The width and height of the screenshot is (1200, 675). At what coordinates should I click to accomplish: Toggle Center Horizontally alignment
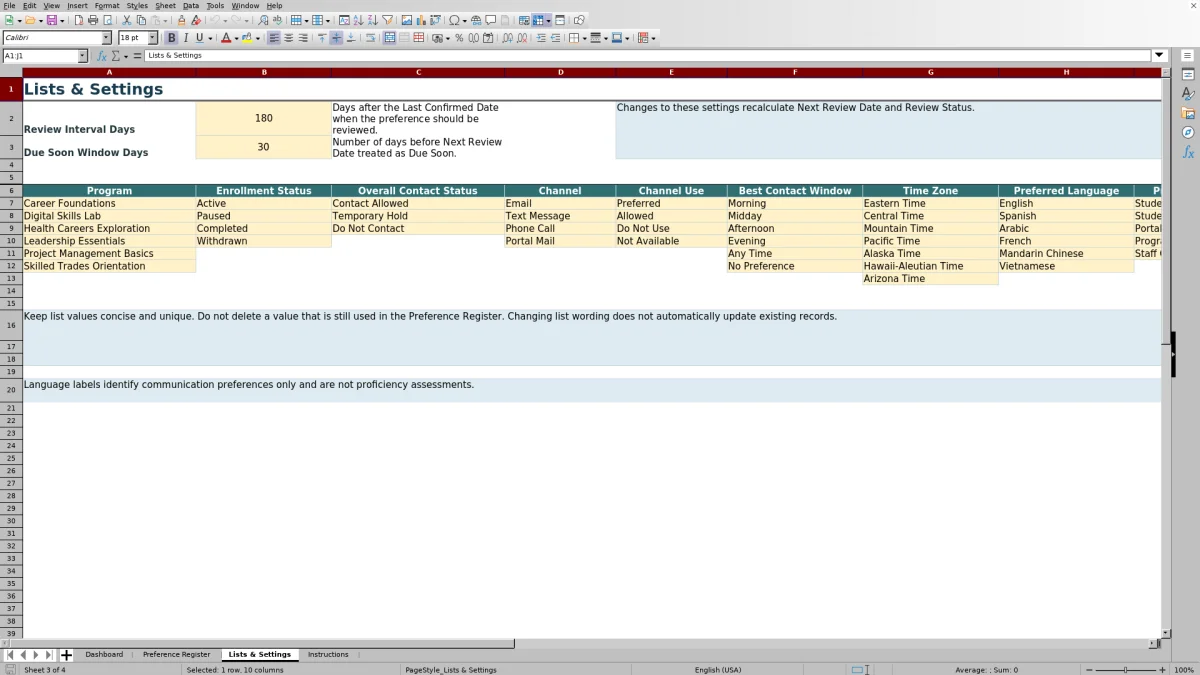coord(288,38)
